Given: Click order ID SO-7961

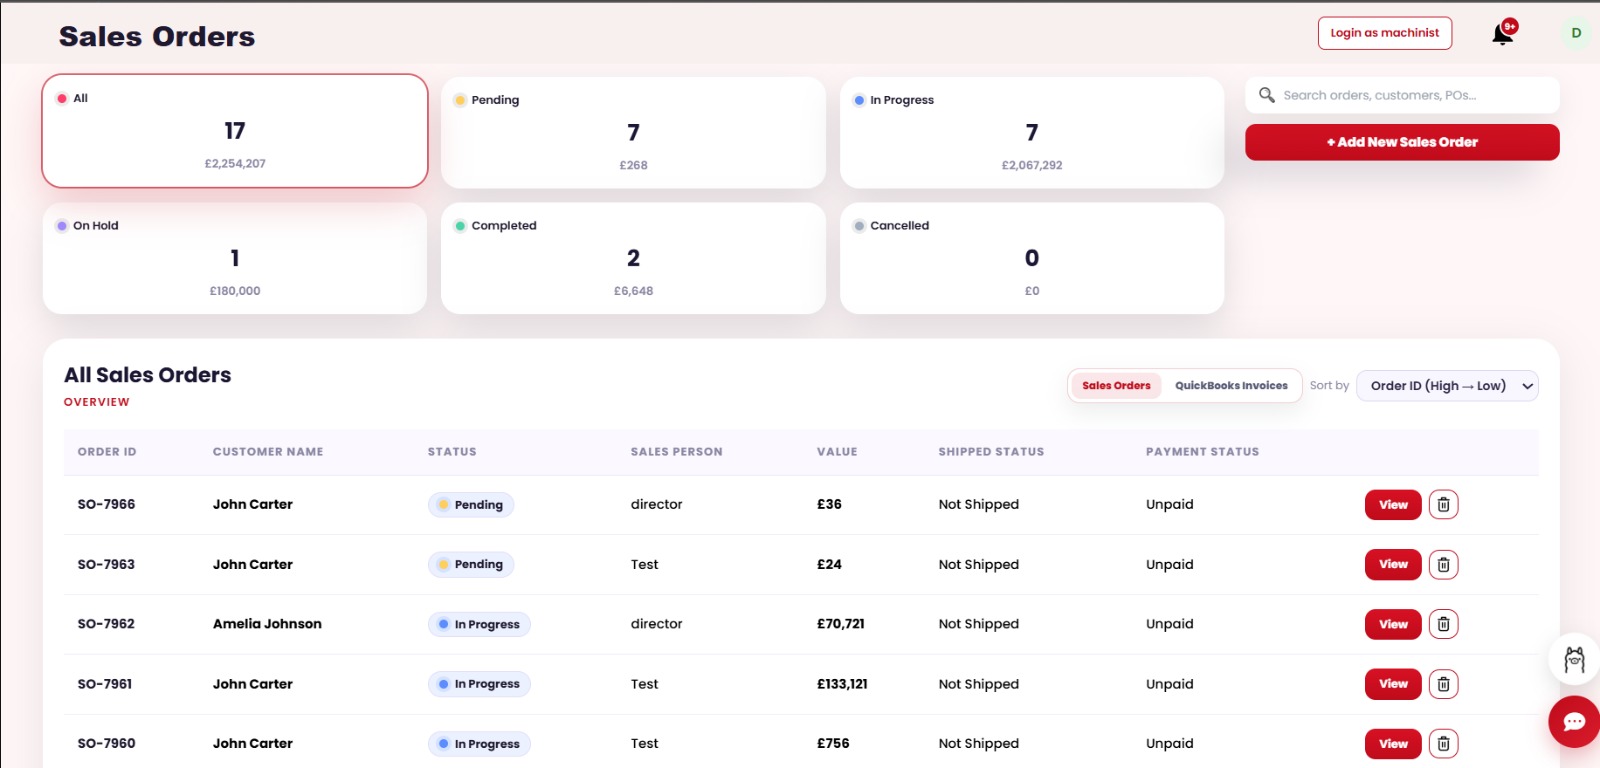Looking at the screenshot, I should (105, 684).
